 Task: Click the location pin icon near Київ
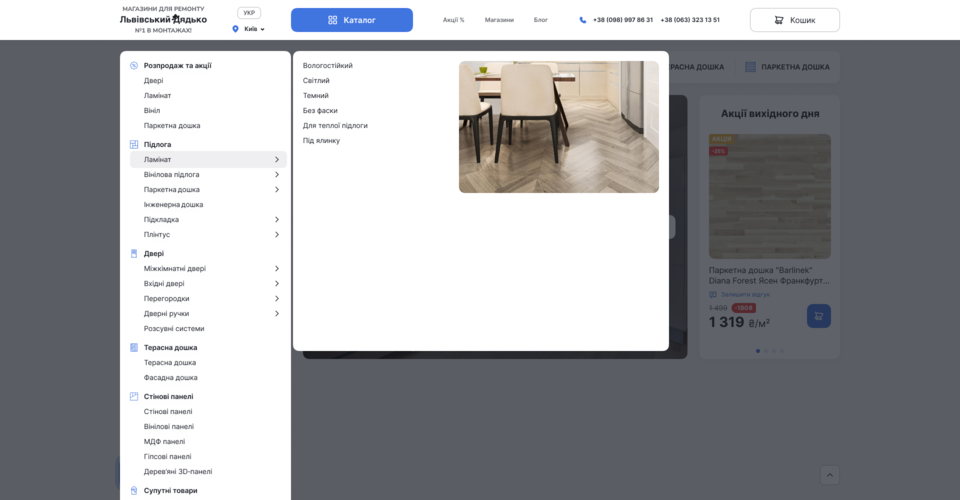point(235,29)
